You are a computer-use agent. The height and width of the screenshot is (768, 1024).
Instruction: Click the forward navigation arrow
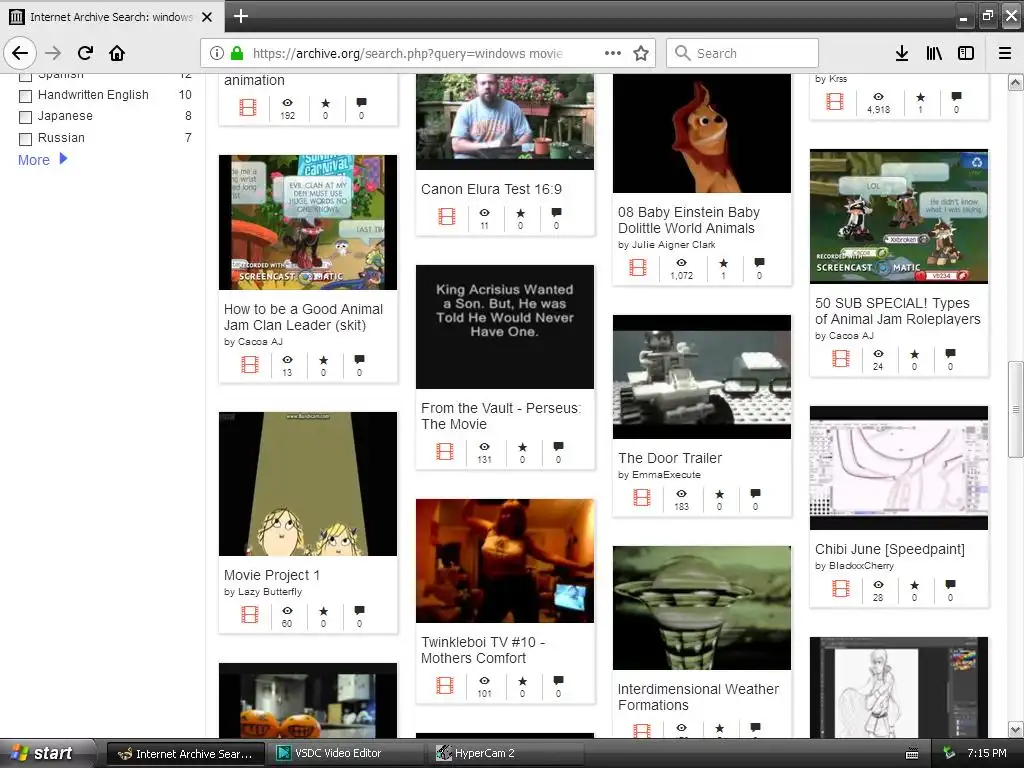[54, 53]
